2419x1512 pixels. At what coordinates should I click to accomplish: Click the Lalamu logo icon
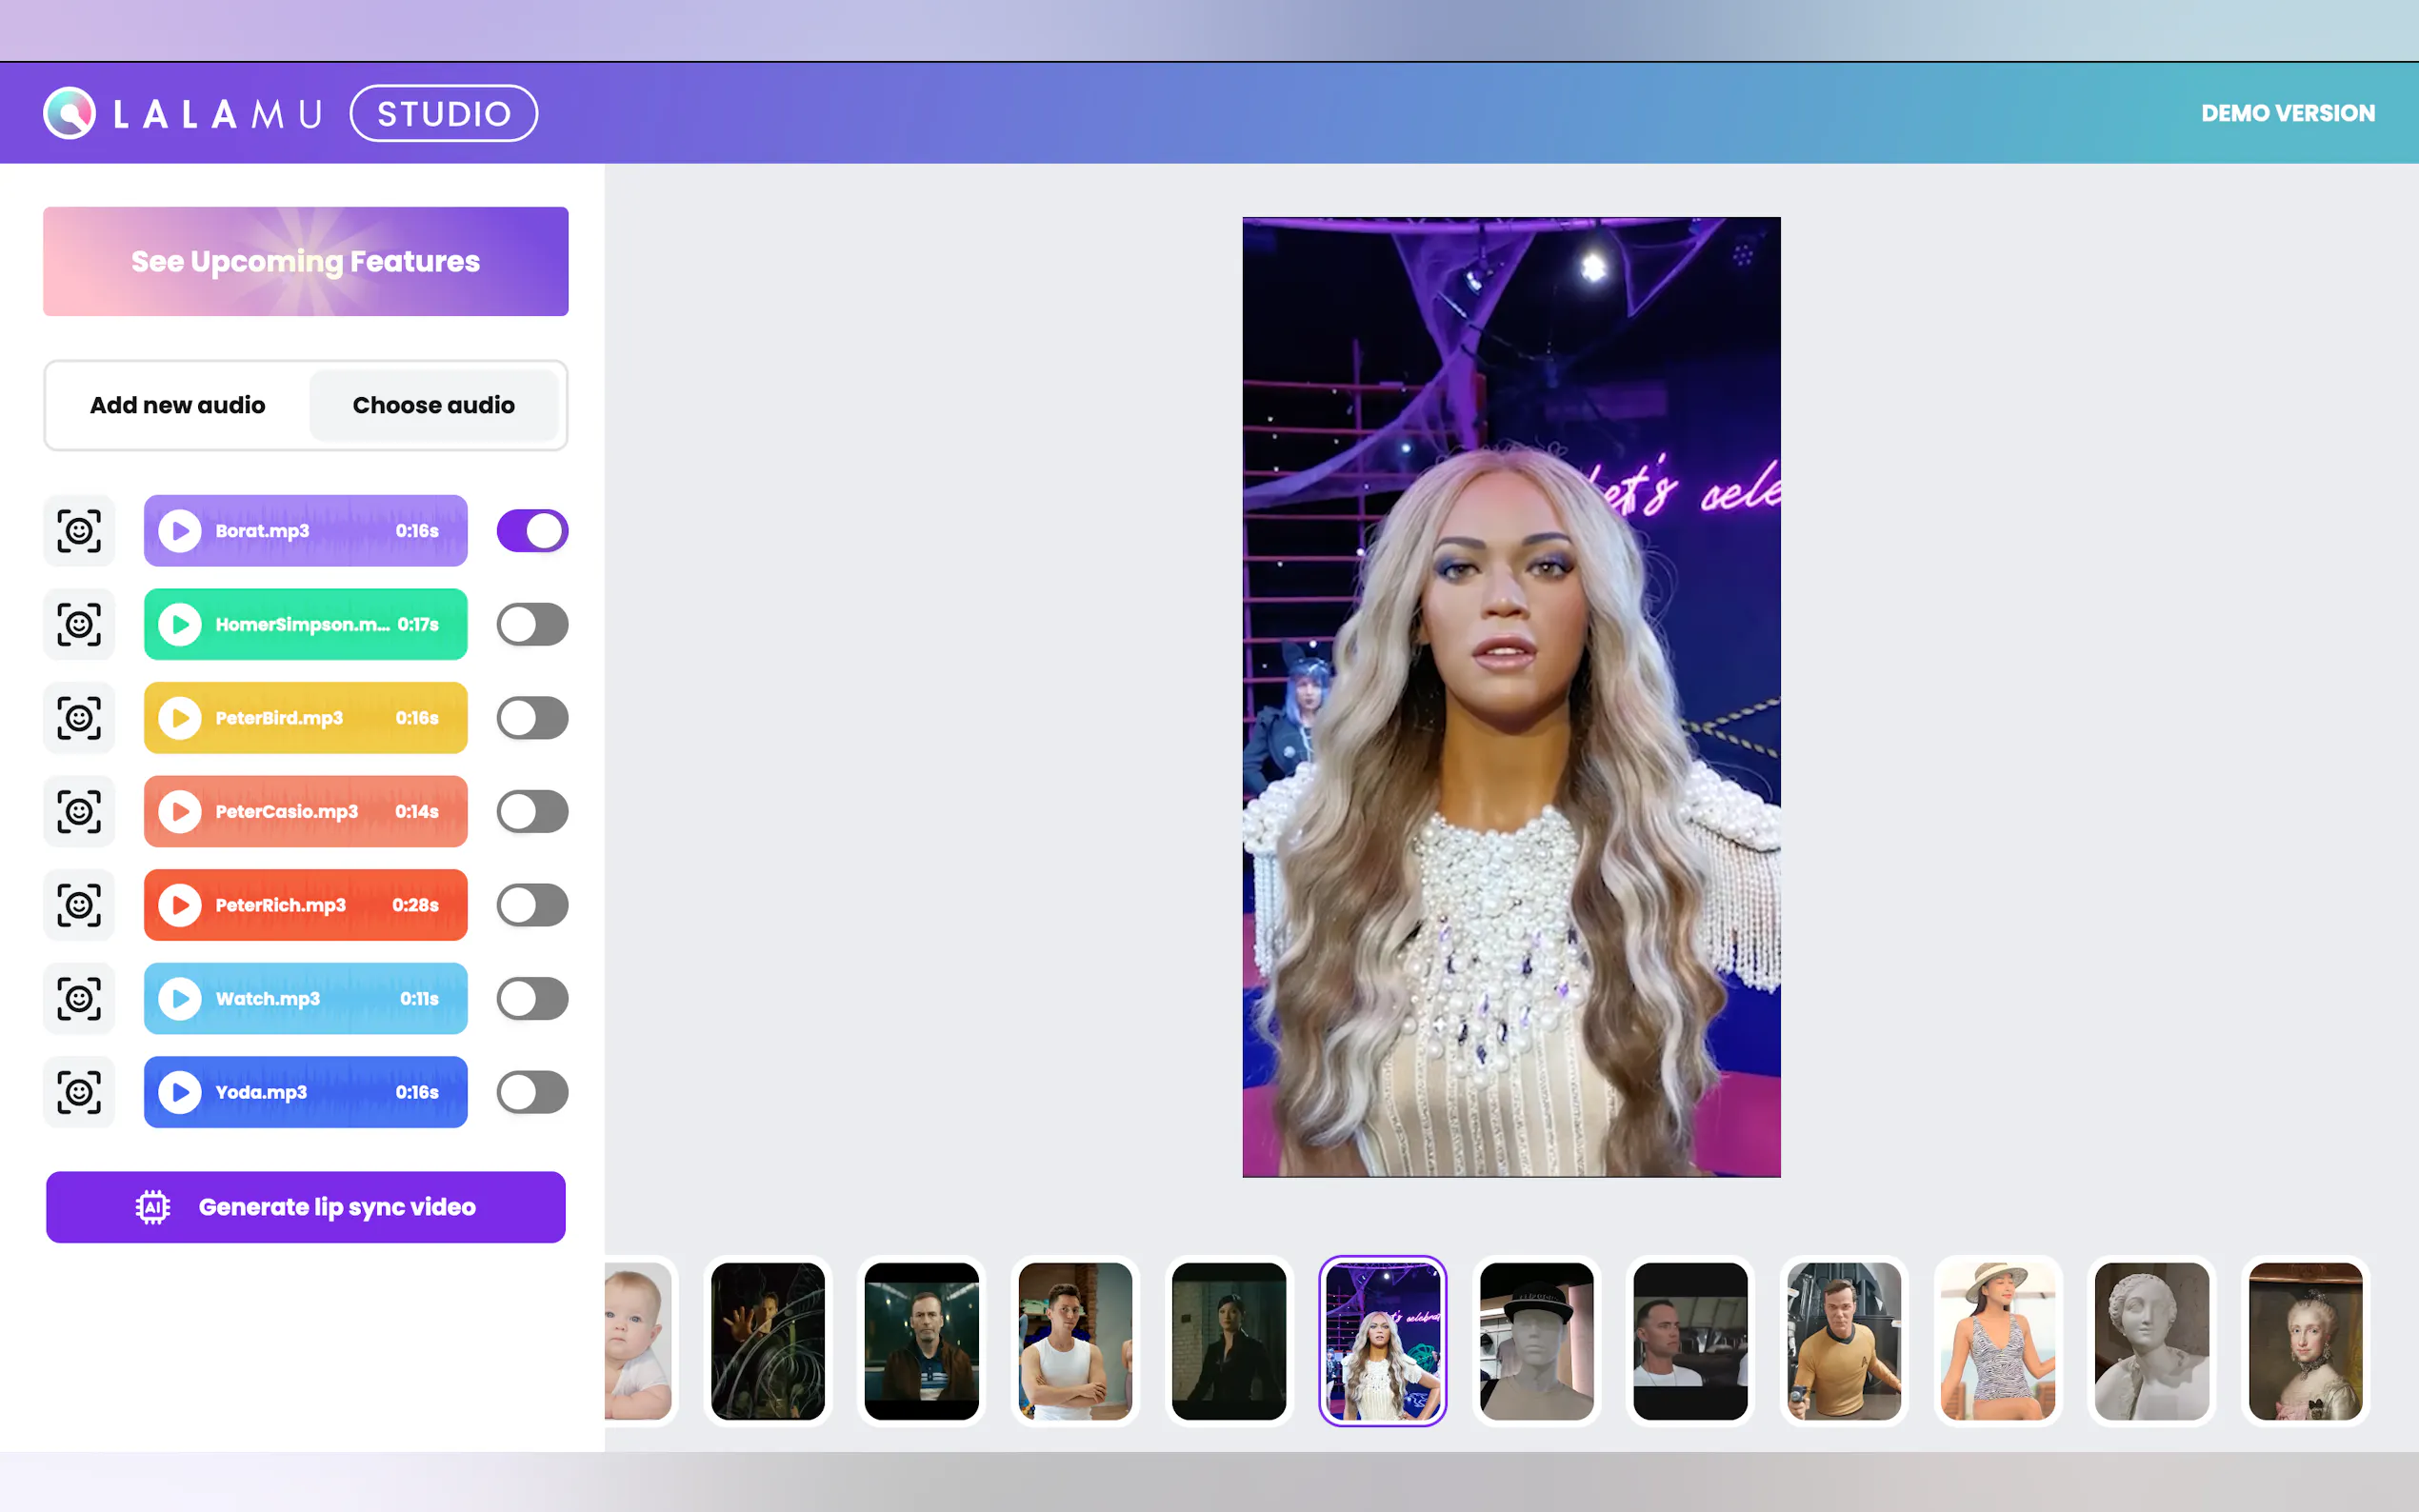(x=69, y=113)
